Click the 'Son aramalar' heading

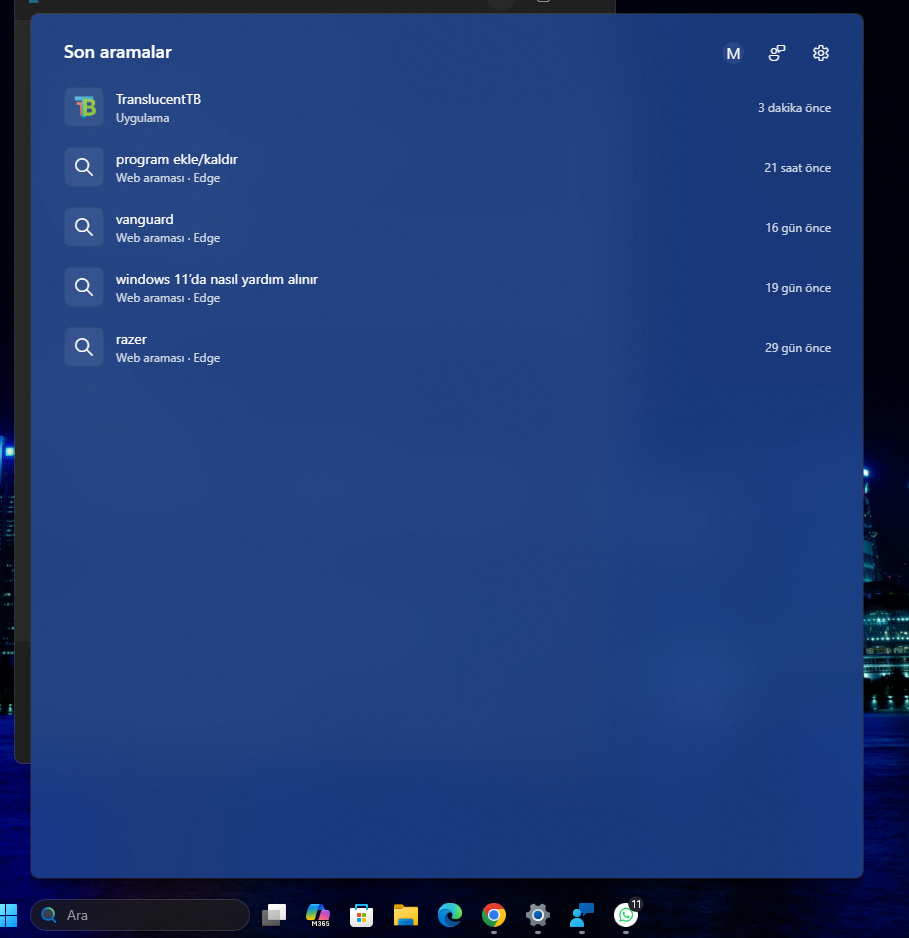point(118,52)
